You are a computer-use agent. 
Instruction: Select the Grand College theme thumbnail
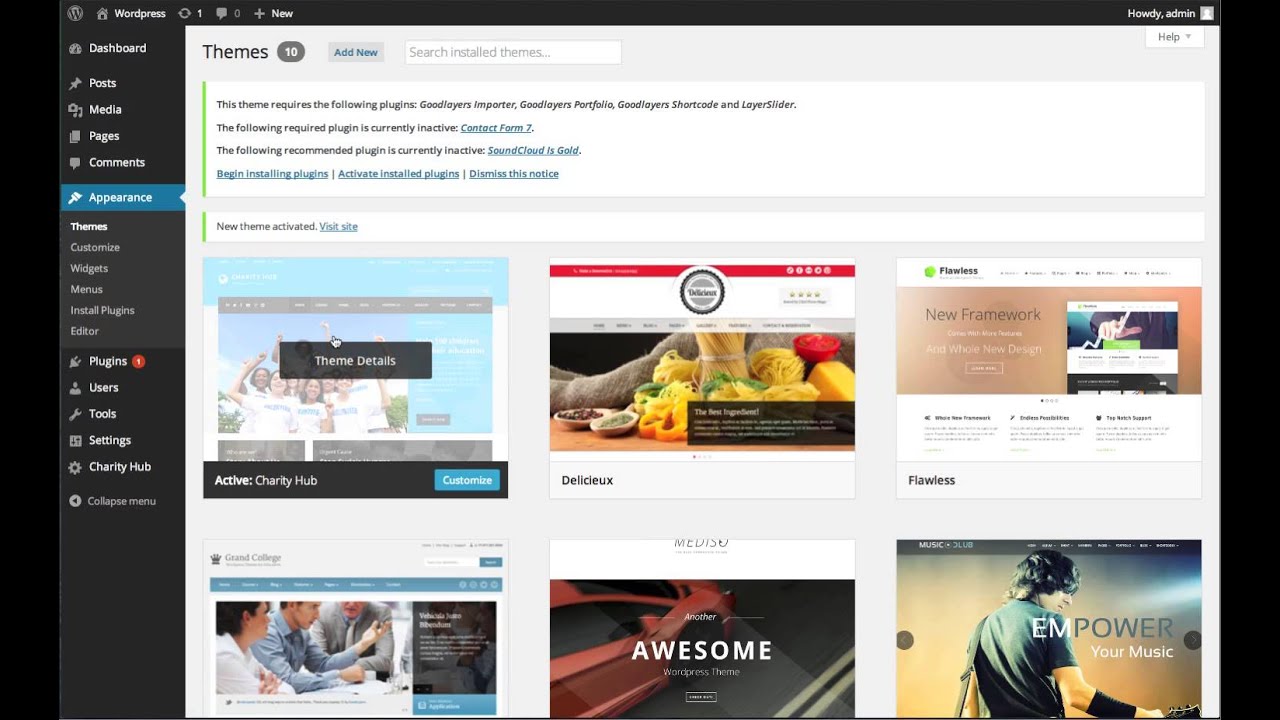(355, 628)
